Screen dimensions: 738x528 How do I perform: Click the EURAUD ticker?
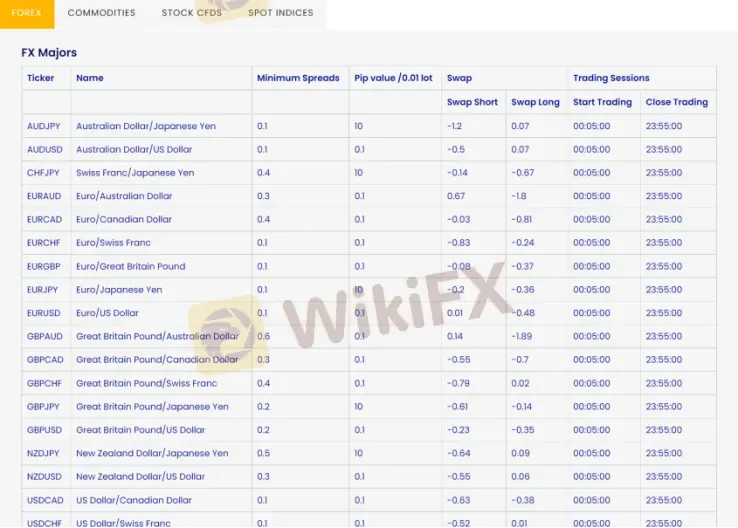tap(44, 196)
